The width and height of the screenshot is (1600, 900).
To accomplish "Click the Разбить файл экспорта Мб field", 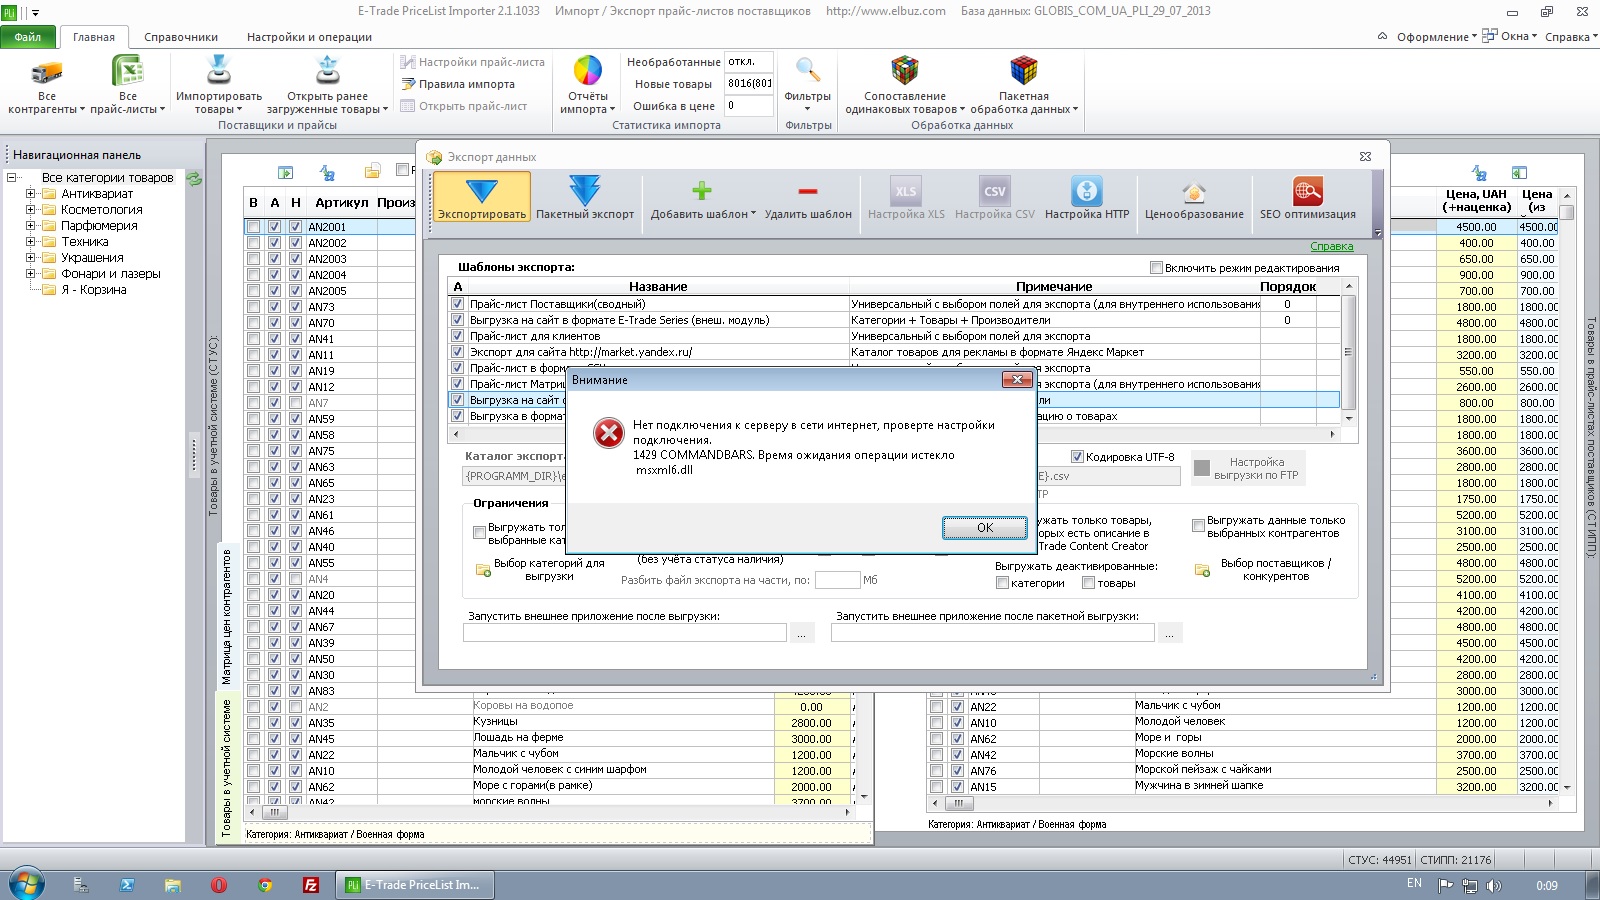I will (837, 580).
